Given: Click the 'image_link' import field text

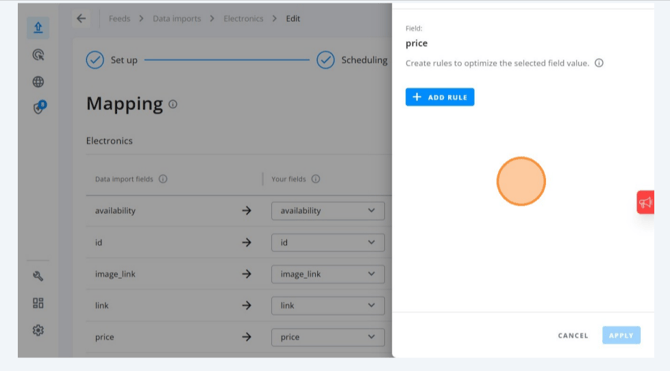Looking at the screenshot, I should pyautogui.click(x=115, y=274).
